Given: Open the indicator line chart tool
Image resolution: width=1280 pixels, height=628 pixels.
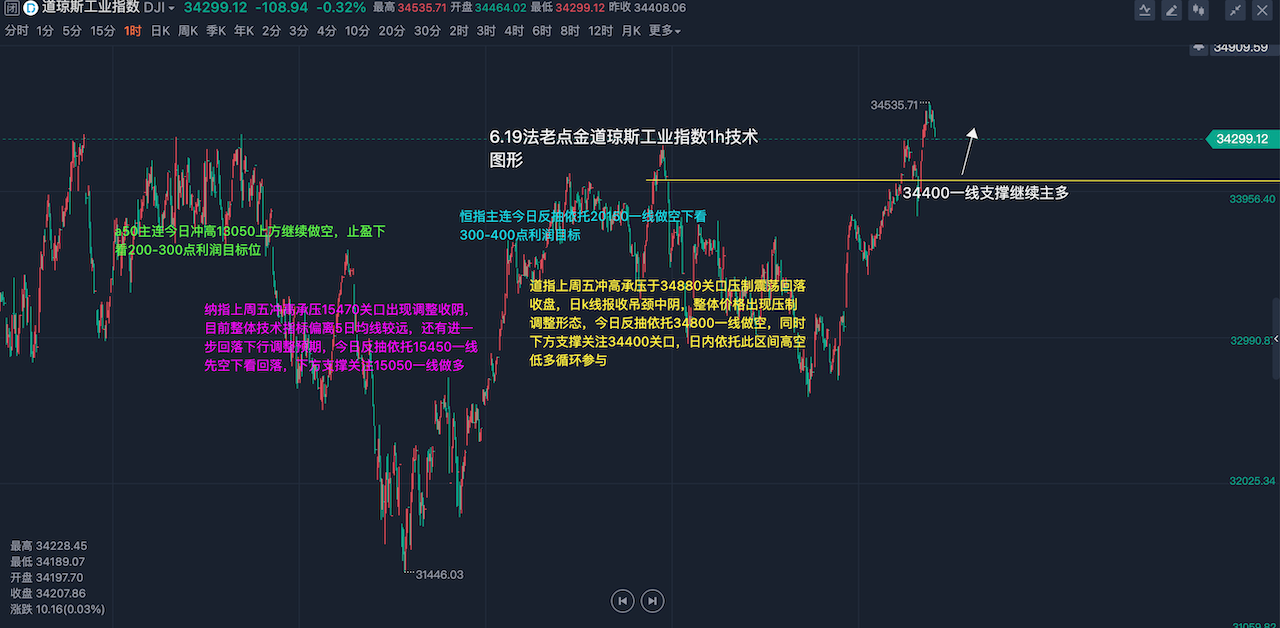Looking at the screenshot, I should 1145,10.
